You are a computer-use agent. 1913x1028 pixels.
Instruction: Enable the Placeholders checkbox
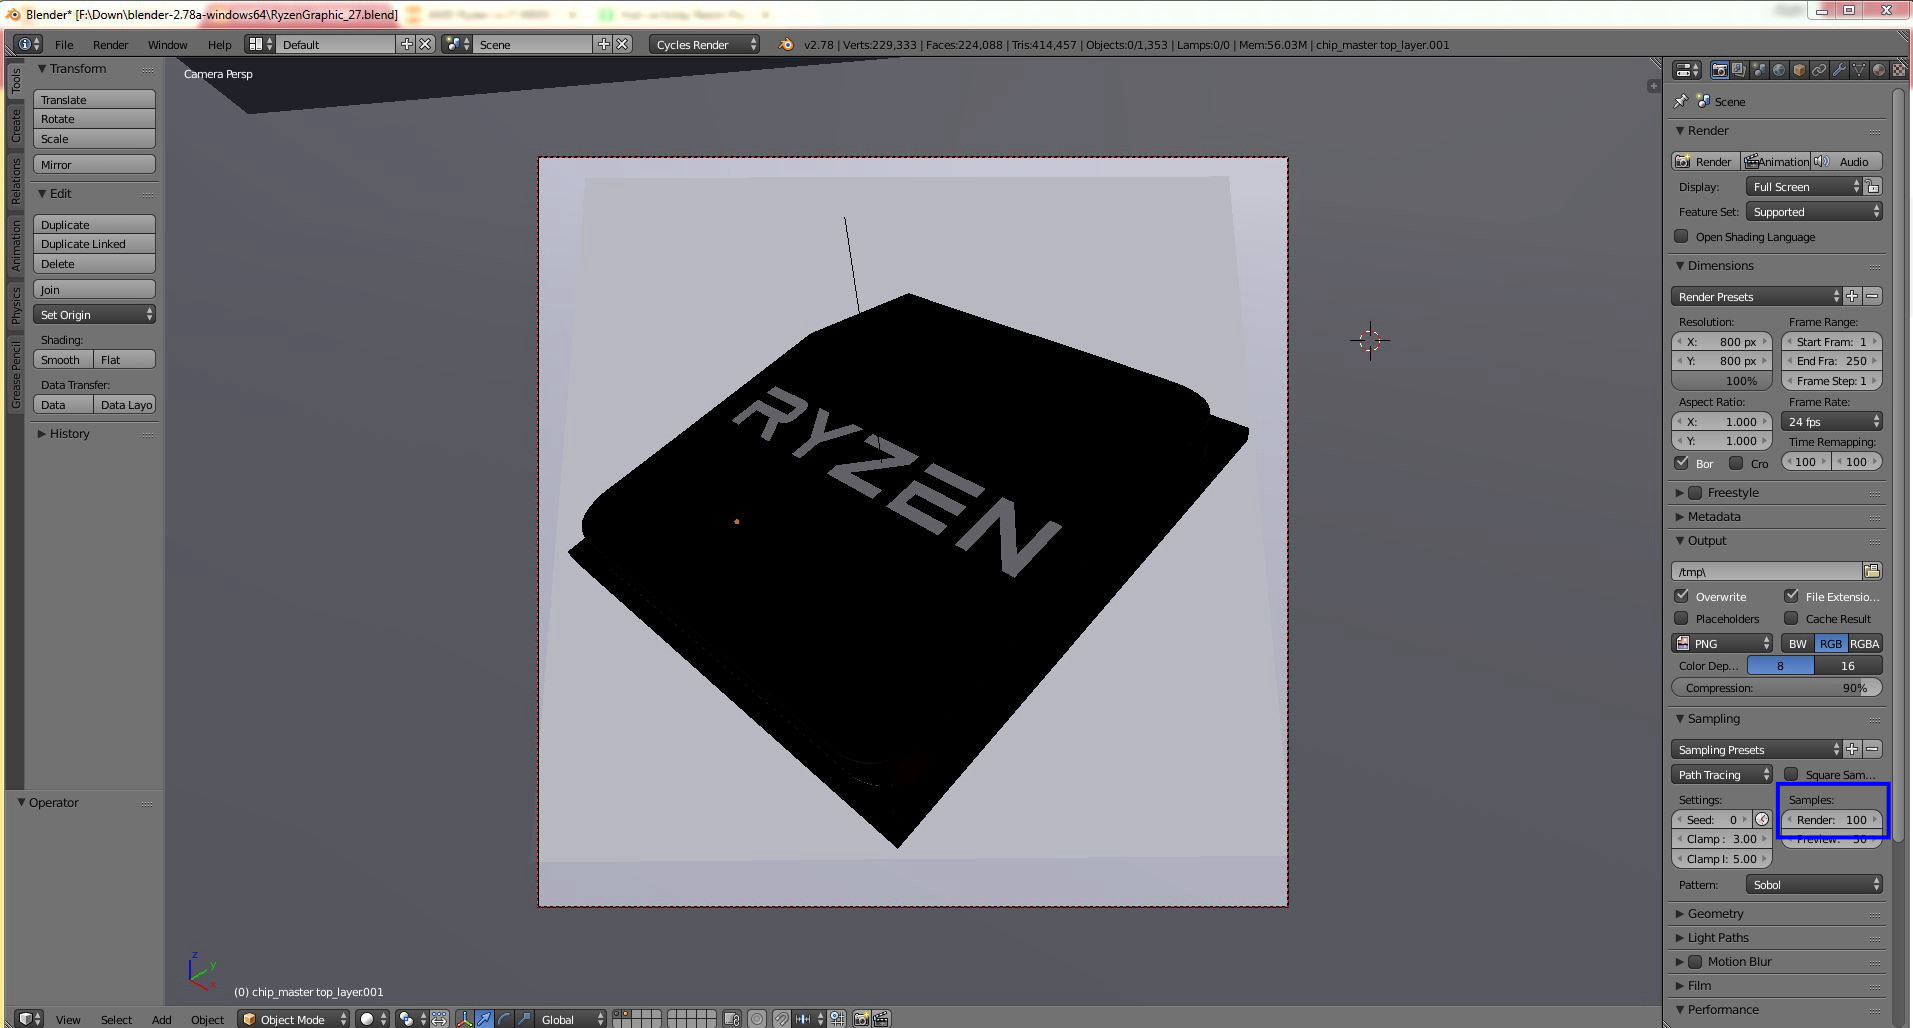[x=1682, y=618]
